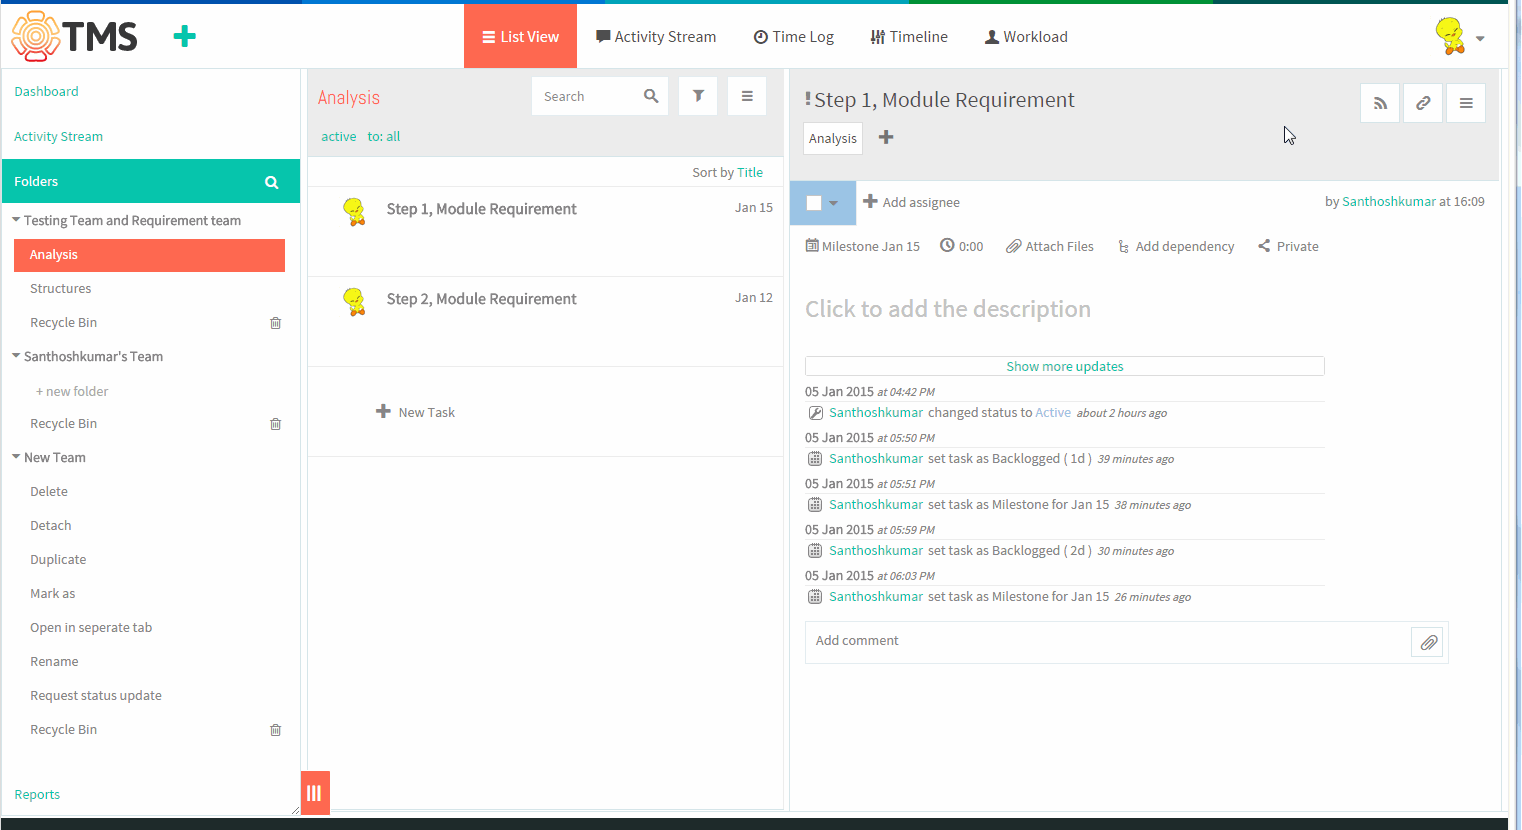Click the Analysis folder tag
This screenshot has height=830, width=1522.
point(833,138)
